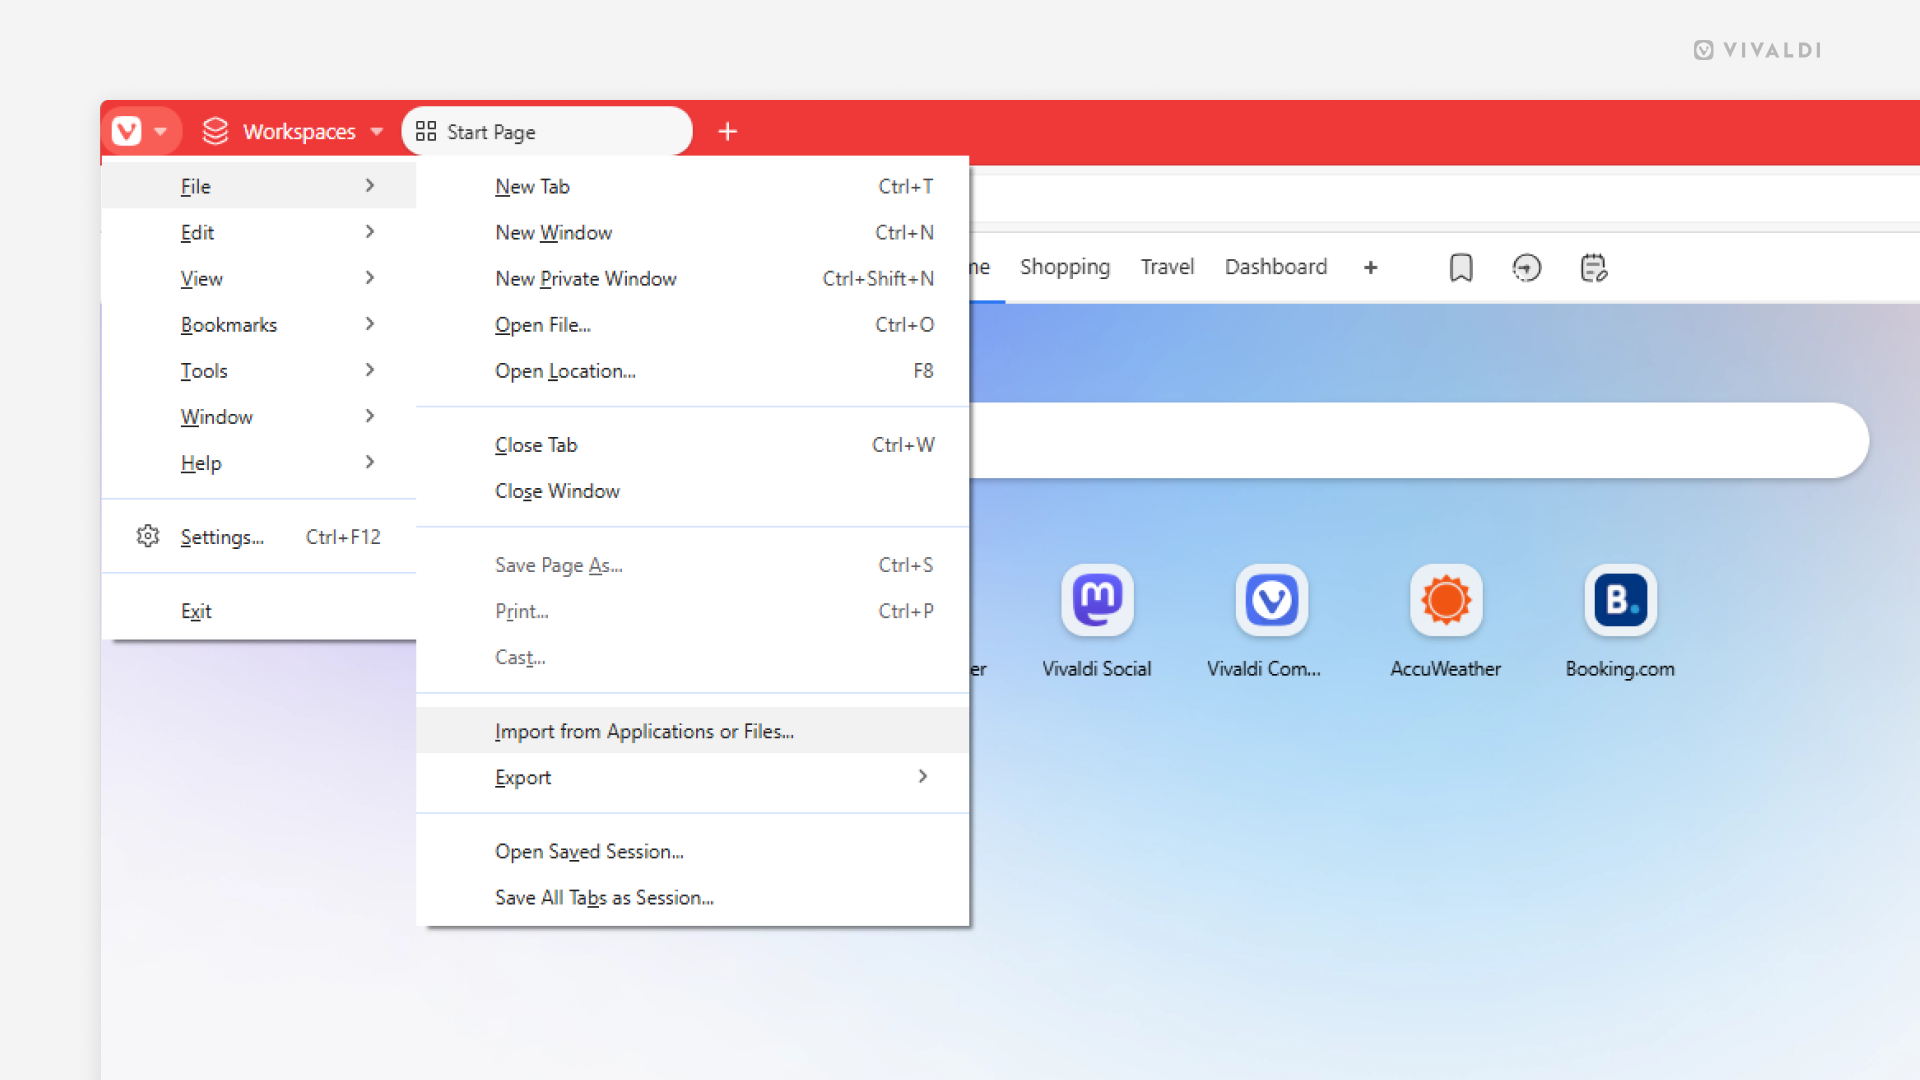Viewport: 1920px width, 1080px height.
Task: Open a new tab with plus button
Action: coord(728,131)
